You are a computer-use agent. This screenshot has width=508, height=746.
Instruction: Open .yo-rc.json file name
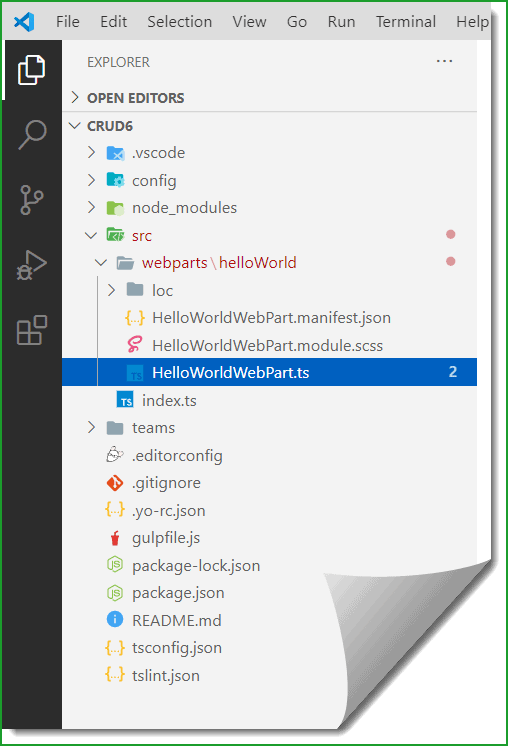(168, 511)
